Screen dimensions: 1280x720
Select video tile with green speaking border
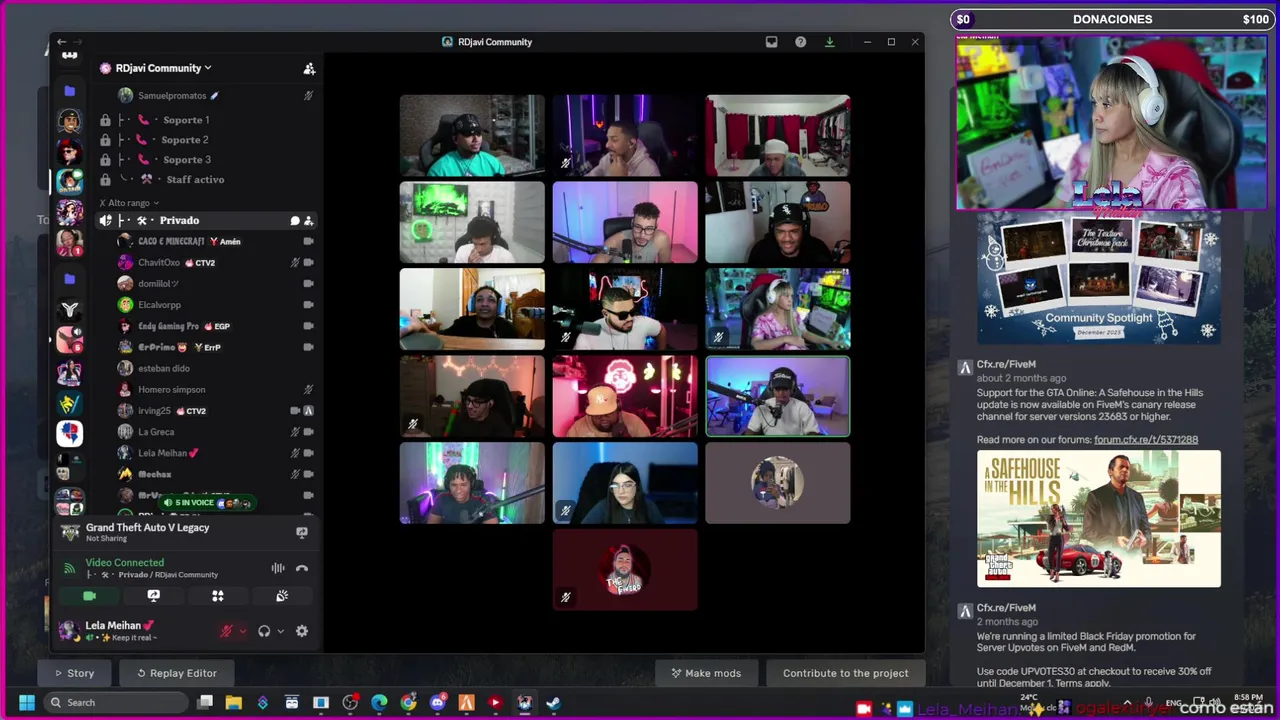pyautogui.click(x=778, y=397)
